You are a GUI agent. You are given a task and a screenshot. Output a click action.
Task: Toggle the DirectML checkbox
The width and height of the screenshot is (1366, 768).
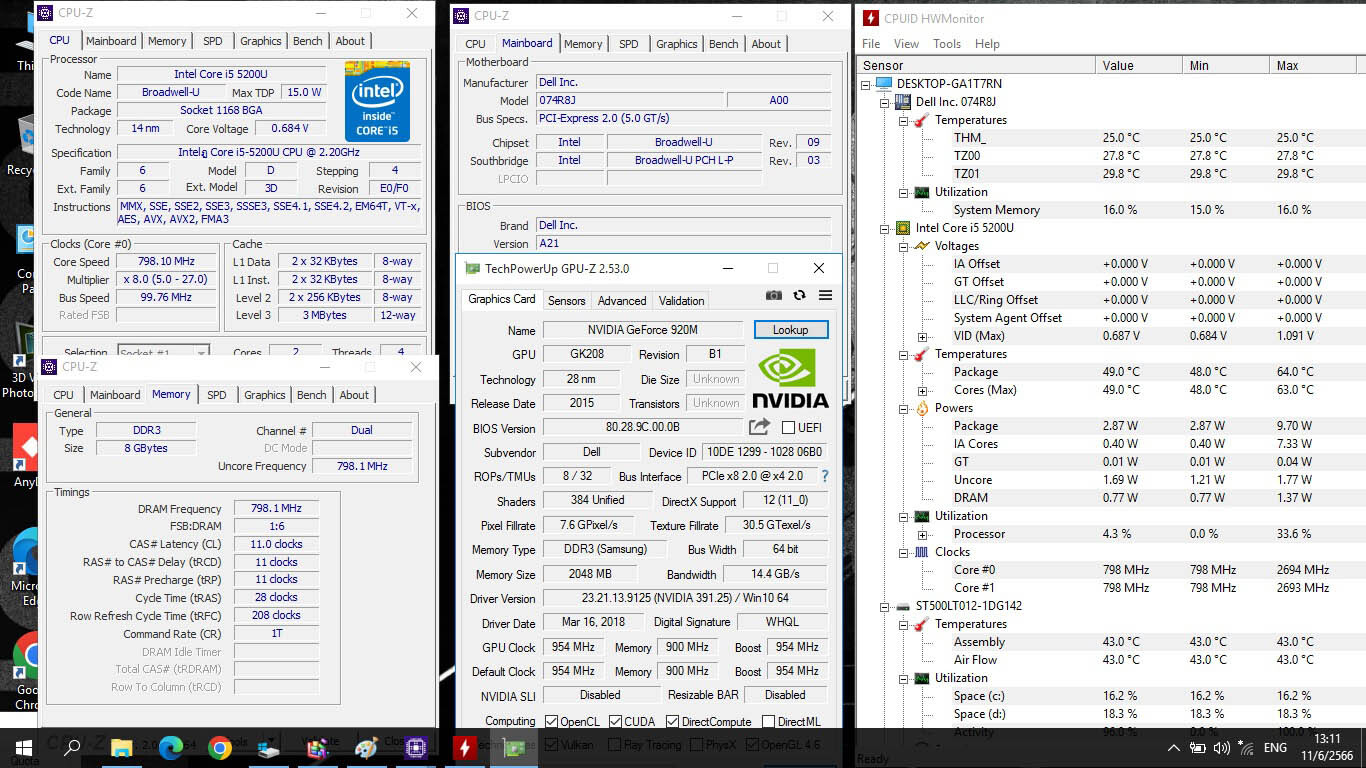pos(768,721)
